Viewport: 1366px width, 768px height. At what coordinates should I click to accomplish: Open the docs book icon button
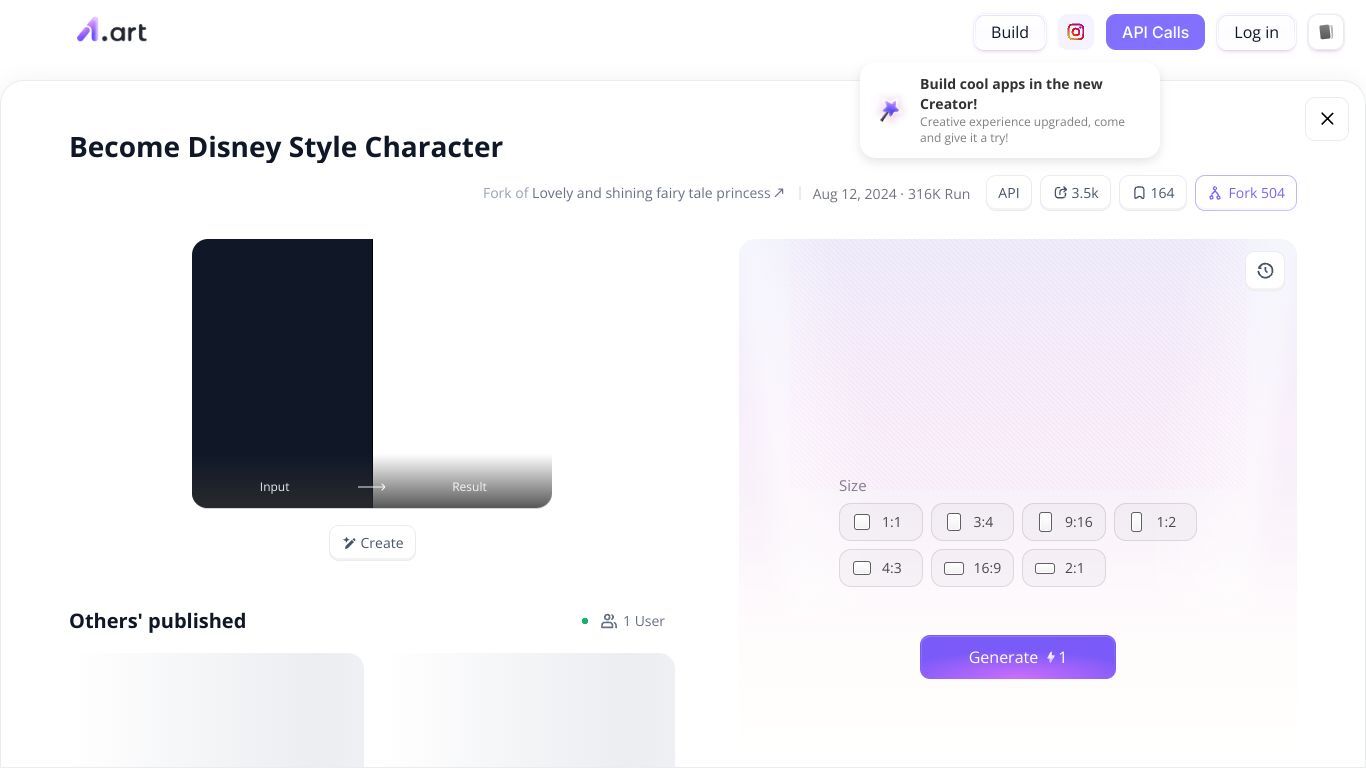click(x=1326, y=32)
